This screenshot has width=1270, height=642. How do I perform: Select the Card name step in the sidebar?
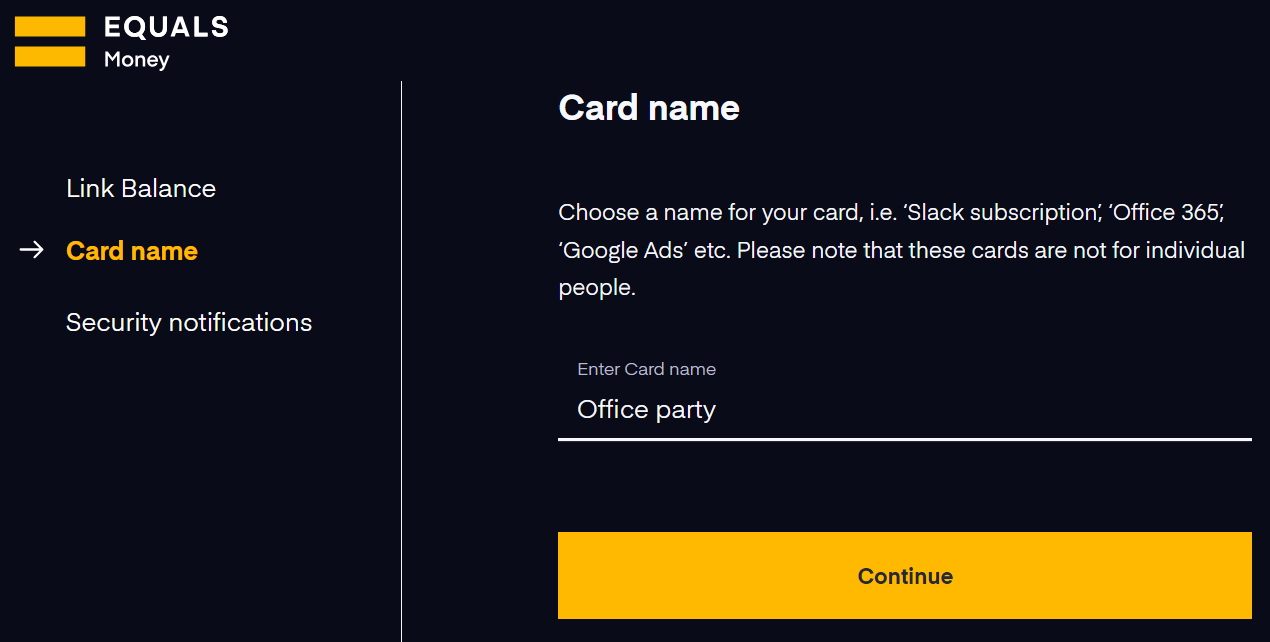coord(132,251)
